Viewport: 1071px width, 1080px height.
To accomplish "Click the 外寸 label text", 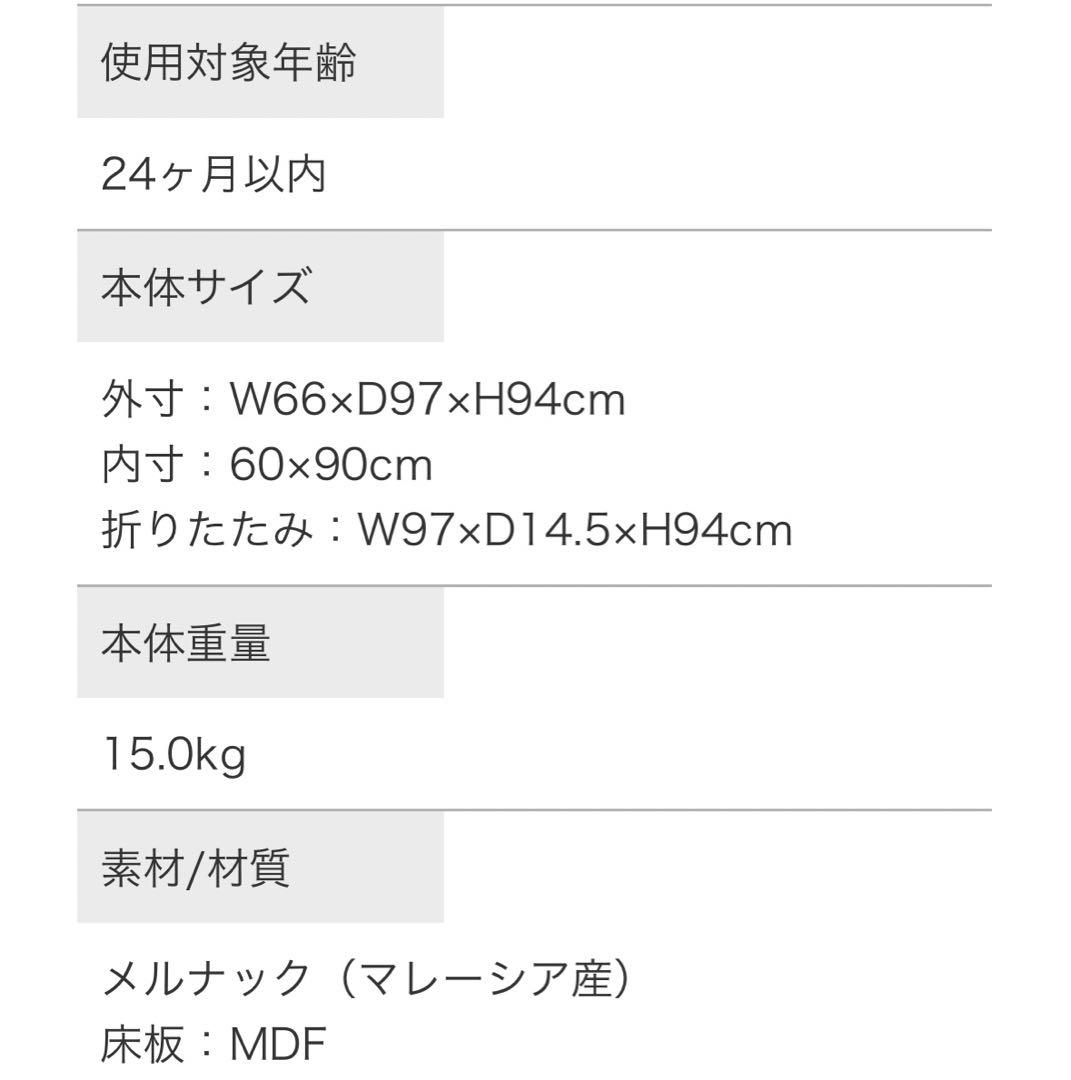I will (x=143, y=399).
